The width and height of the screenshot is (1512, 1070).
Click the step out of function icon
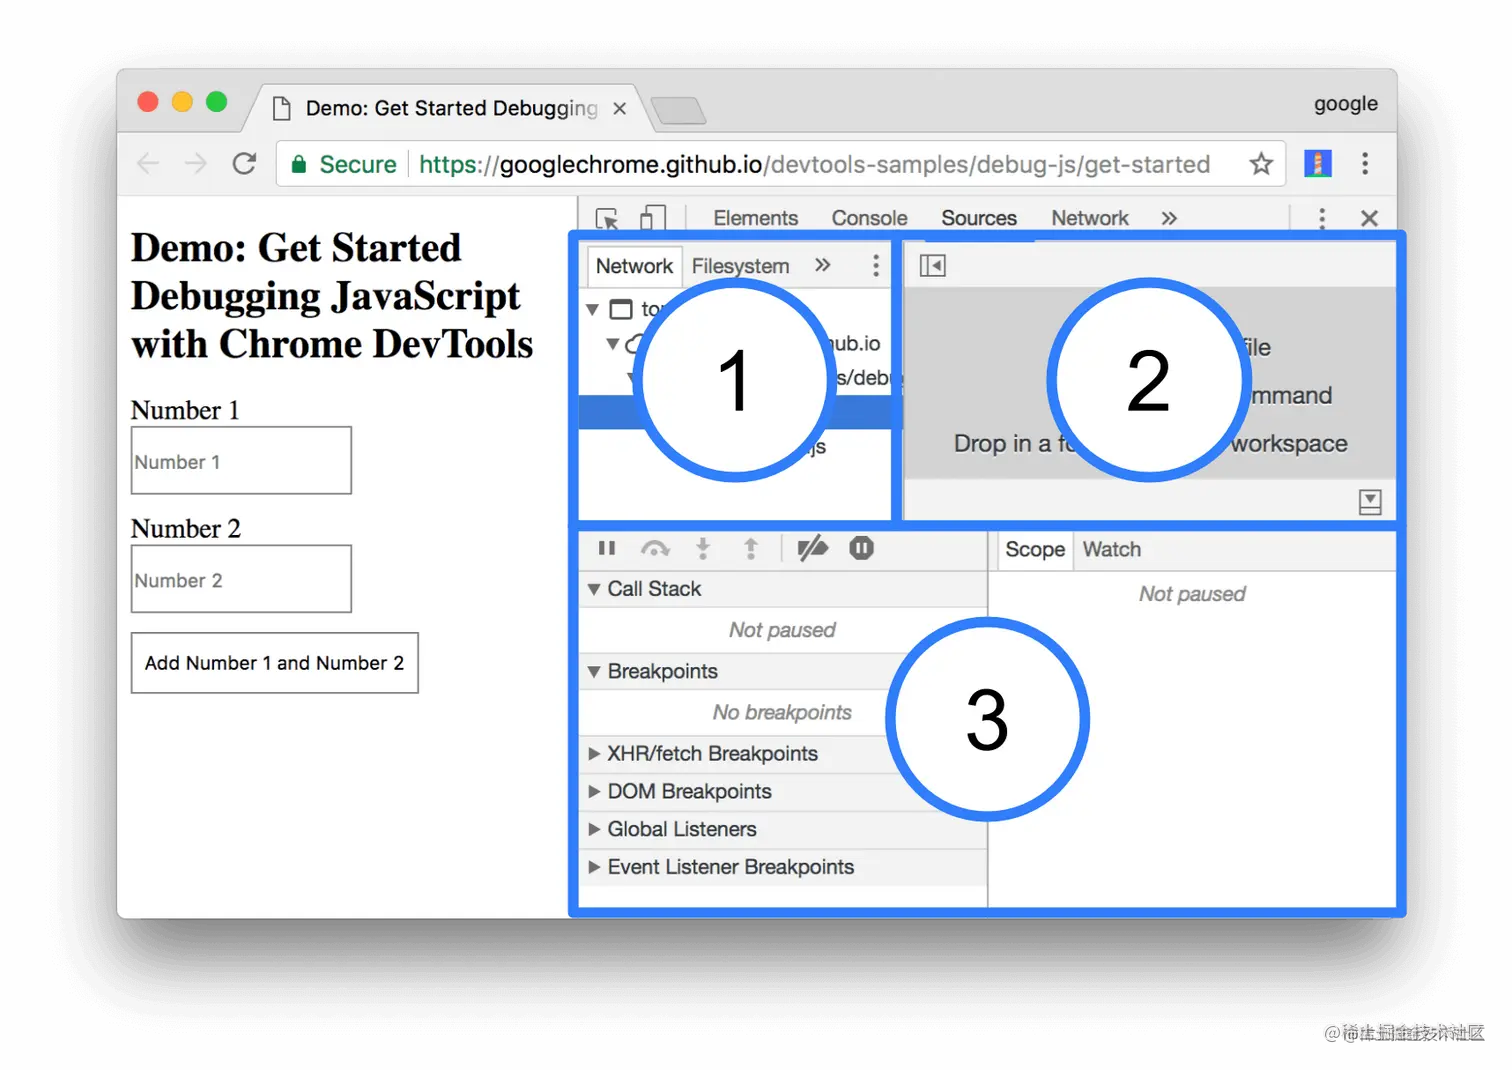click(751, 548)
